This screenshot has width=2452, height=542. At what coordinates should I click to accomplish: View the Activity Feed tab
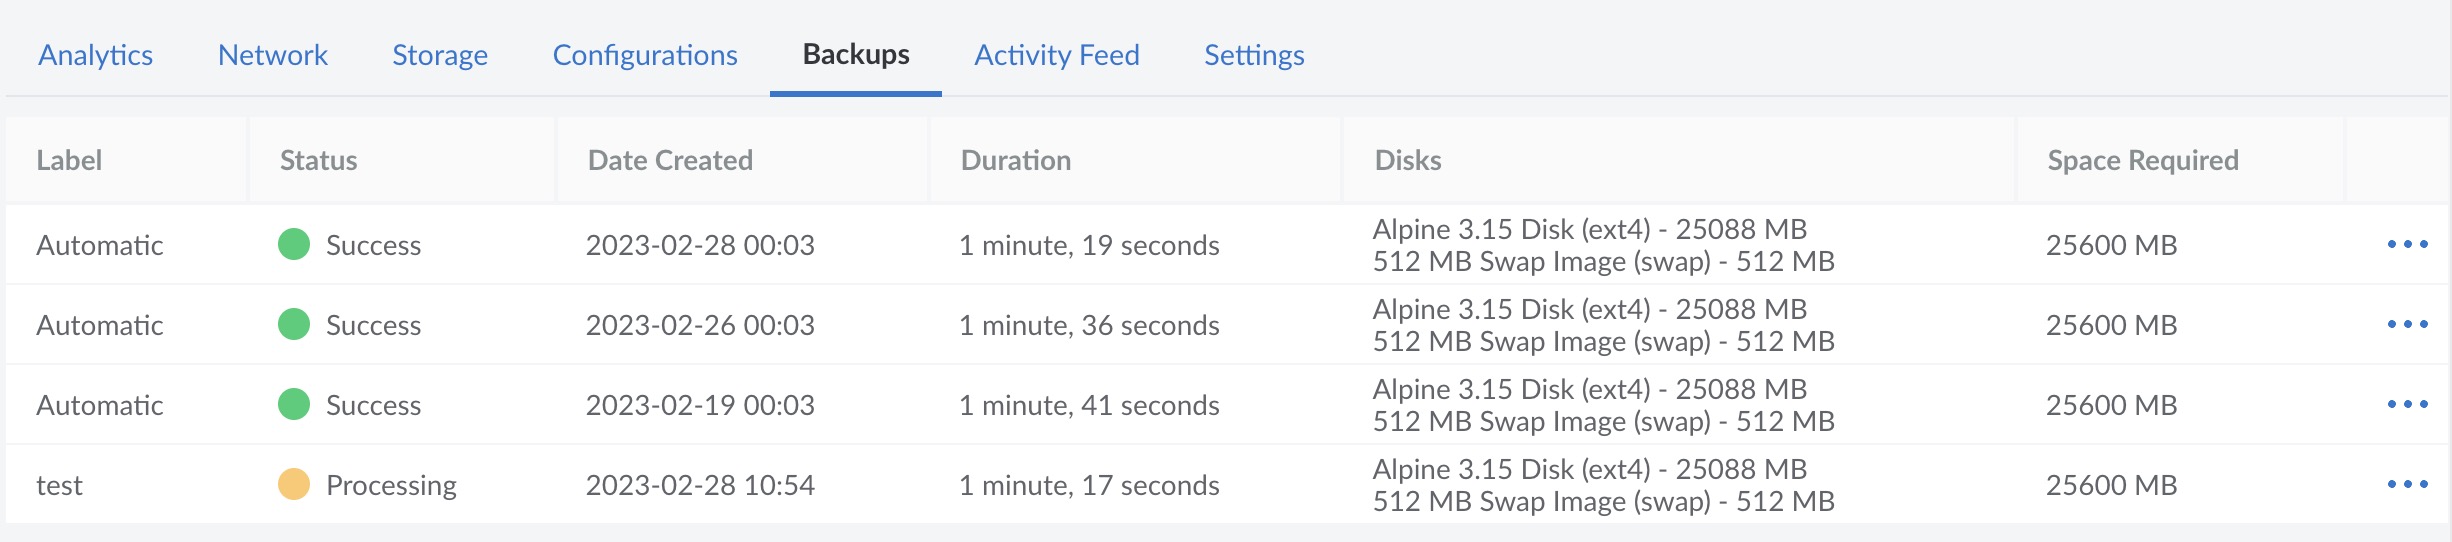(1057, 55)
